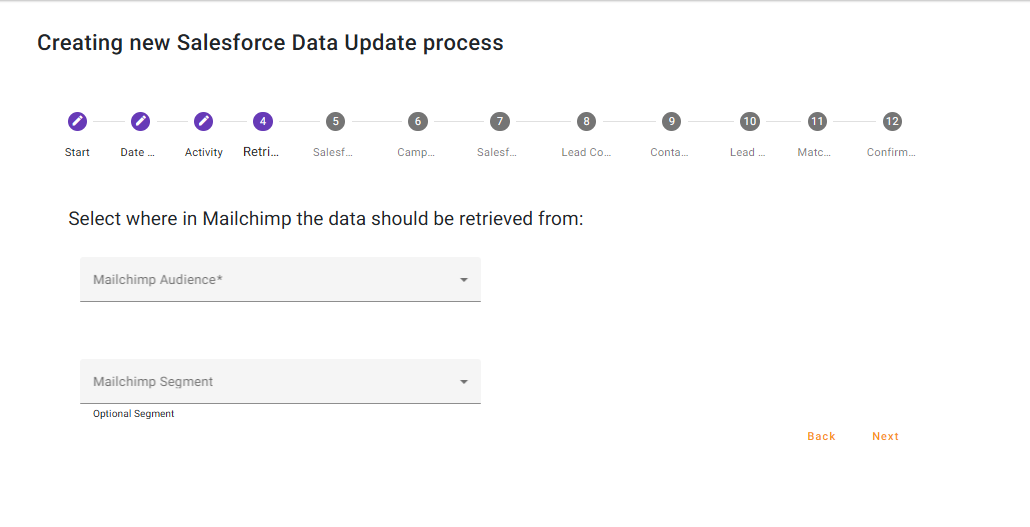The image size is (1030, 527).
Task: Jump to step 10 in the stepper
Action: coord(749,121)
